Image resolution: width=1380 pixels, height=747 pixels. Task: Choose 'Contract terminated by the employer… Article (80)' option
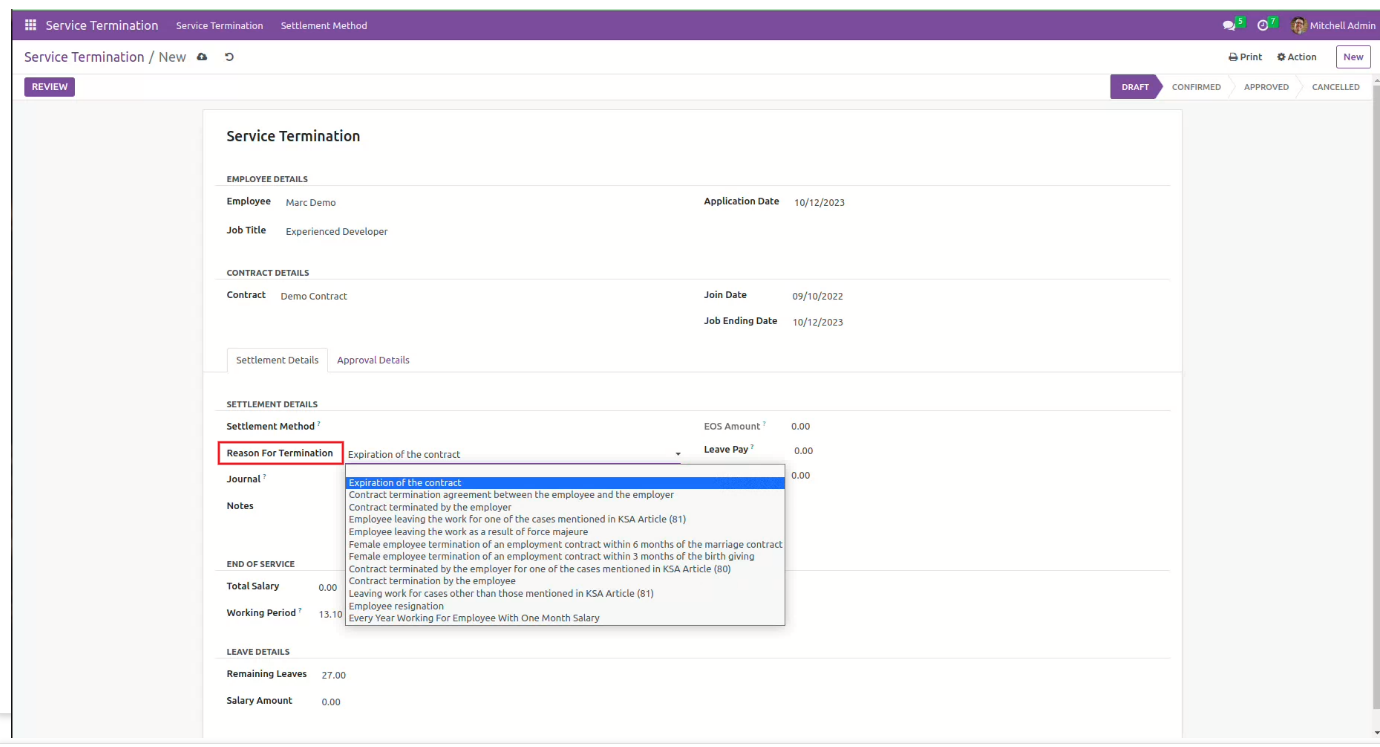pyautogui.click(x=565, y=569)
